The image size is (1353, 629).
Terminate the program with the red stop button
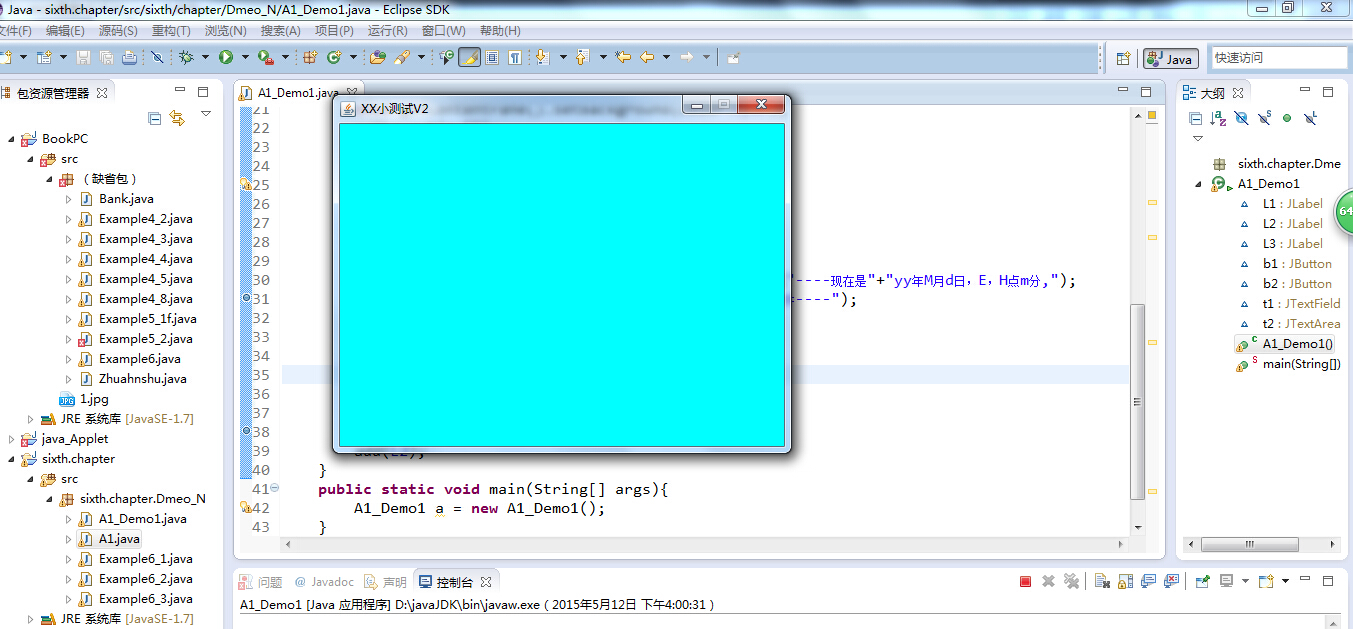tap(1025, 581)
